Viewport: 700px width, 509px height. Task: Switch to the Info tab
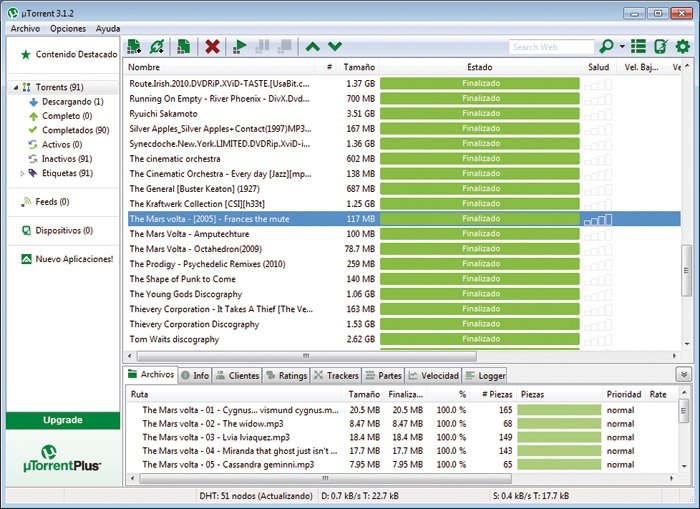pos(195,375)
